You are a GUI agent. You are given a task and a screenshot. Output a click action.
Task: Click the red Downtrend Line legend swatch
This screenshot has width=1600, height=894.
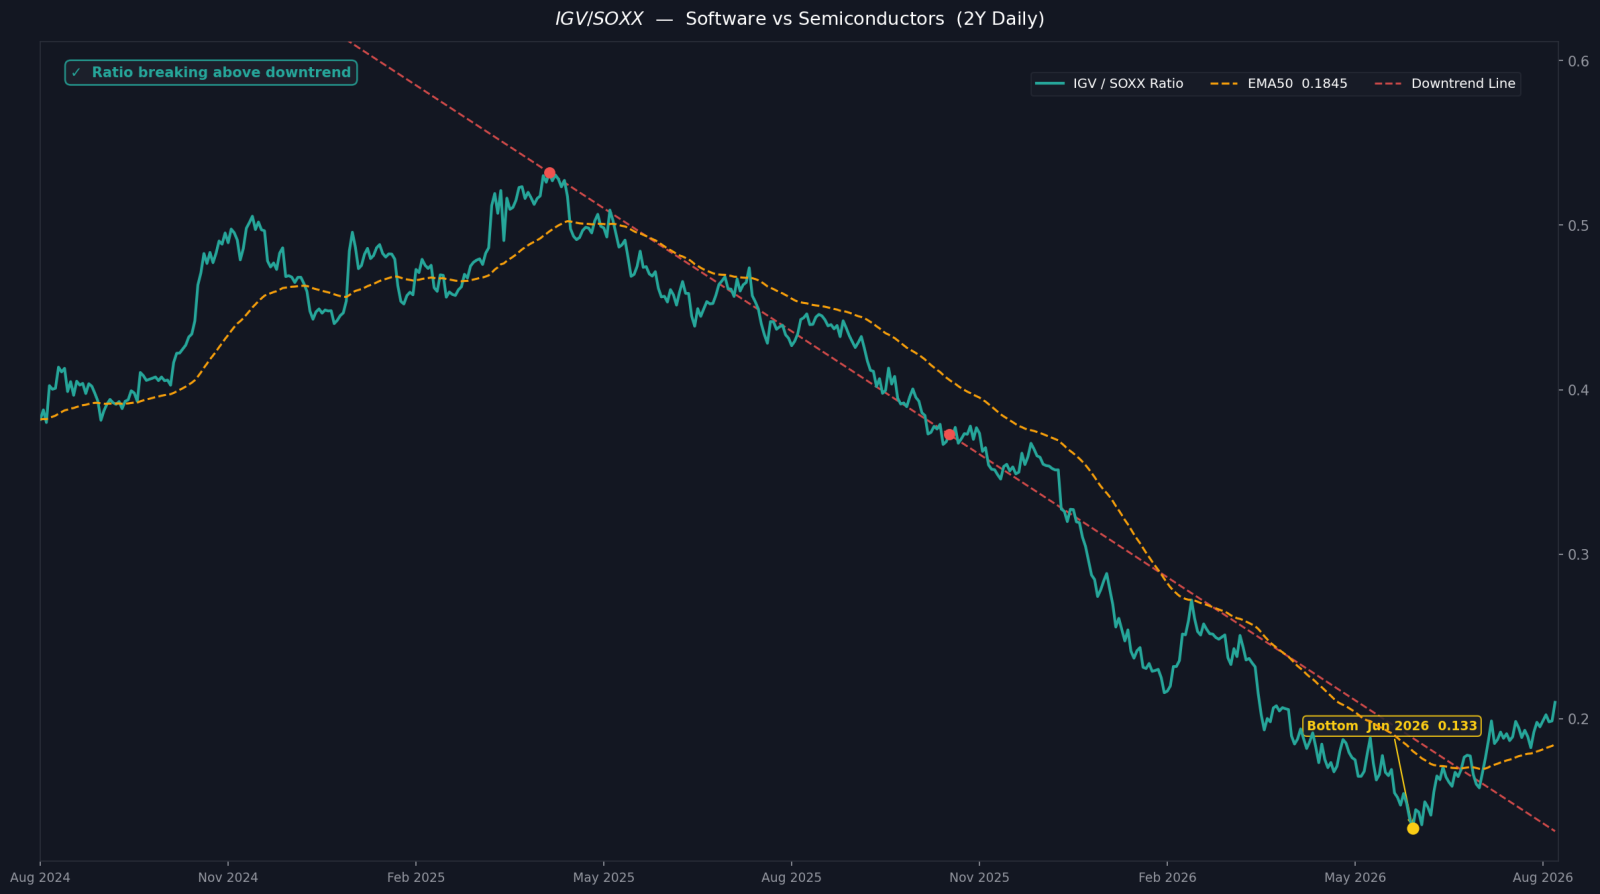click(x=1388, y=84)
